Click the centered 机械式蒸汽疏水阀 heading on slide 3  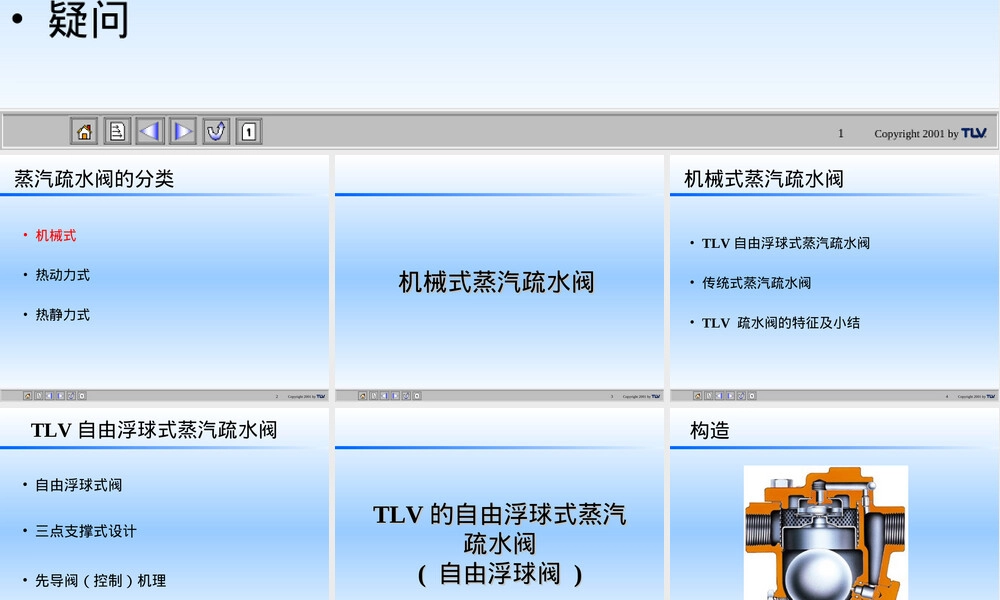click(x=496, y=282)
